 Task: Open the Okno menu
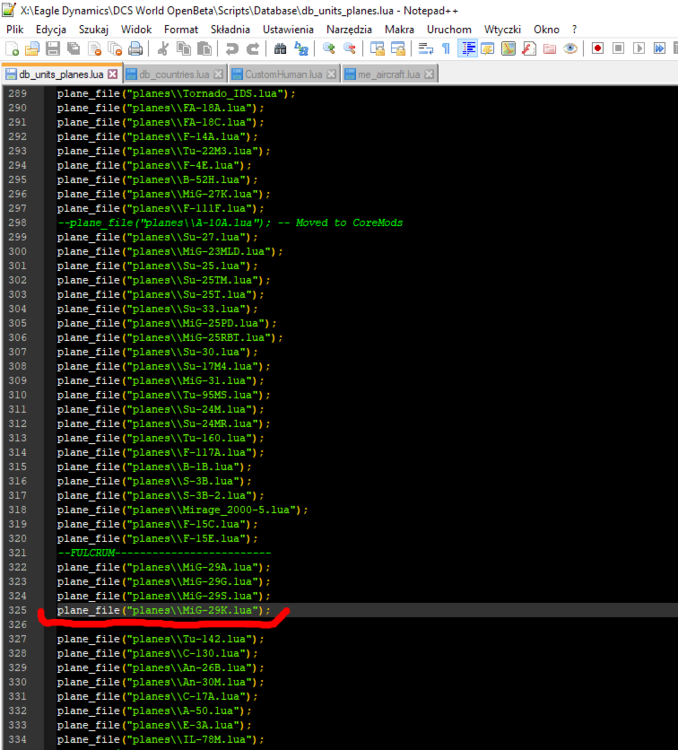coord(546,30)
